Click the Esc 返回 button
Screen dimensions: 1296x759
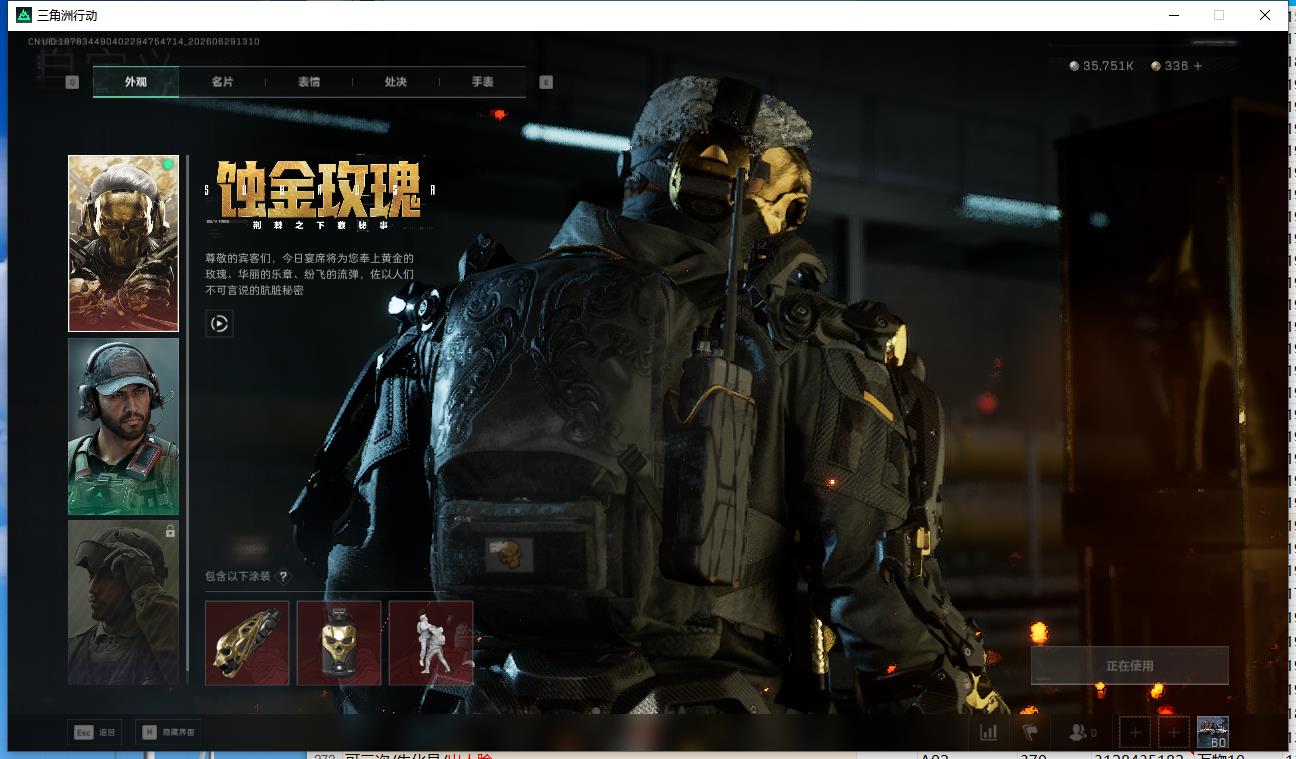coord(95,732)
